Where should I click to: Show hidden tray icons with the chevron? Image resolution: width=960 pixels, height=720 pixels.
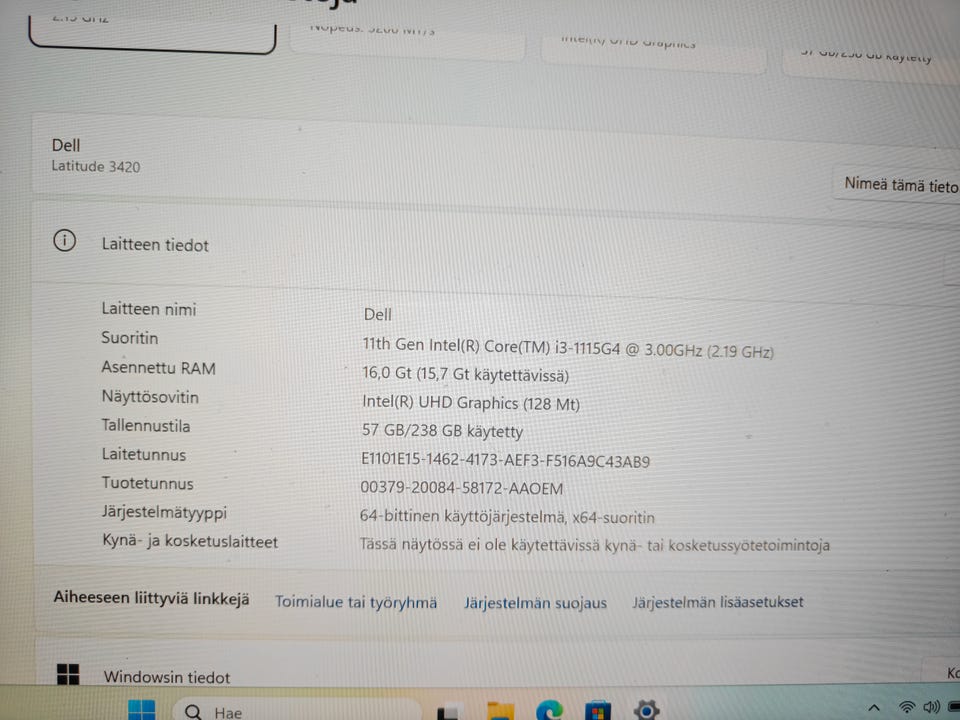[874, 708]
